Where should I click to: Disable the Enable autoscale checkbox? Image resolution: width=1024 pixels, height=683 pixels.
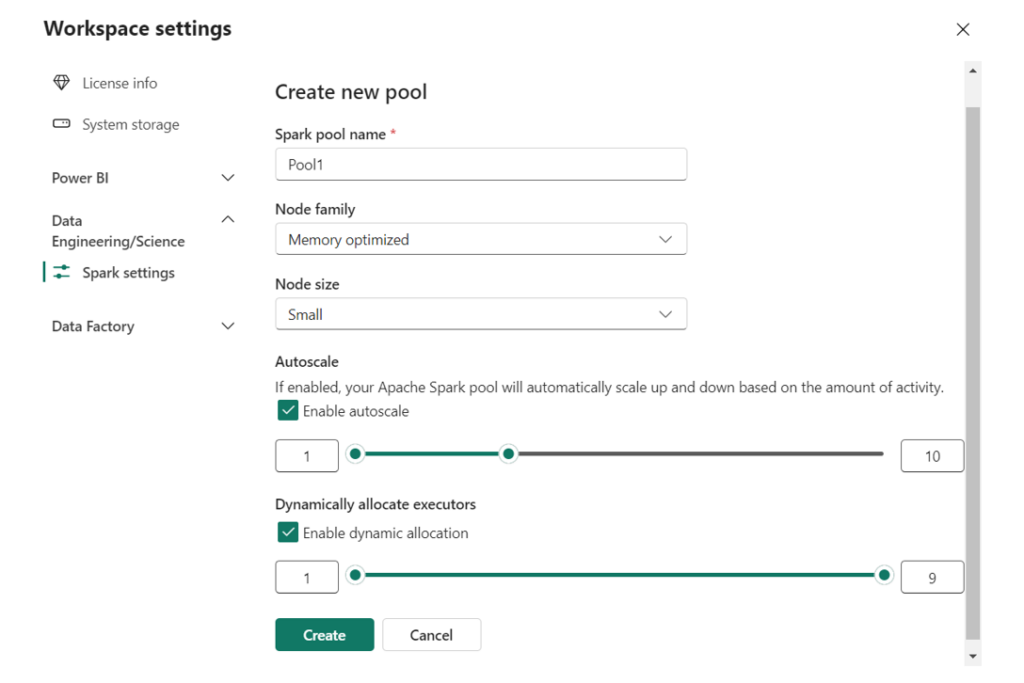click(287, 410)
